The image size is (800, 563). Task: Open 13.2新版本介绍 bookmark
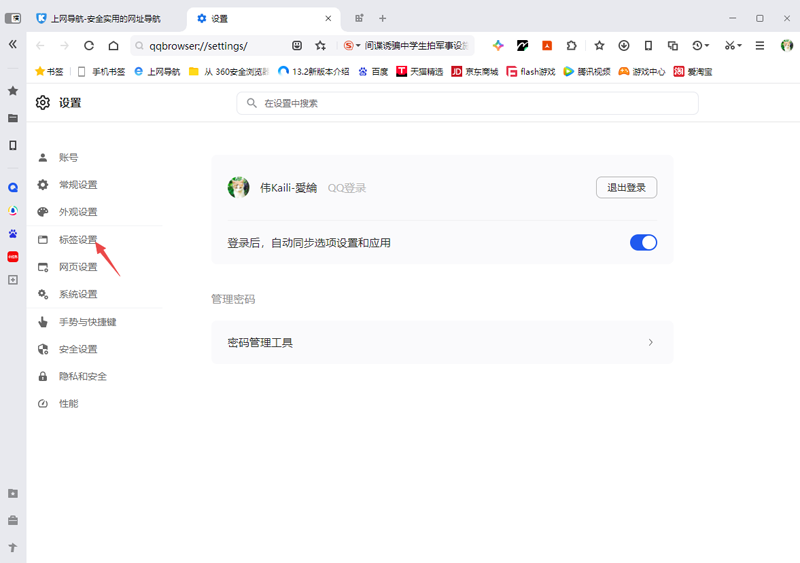pos(314,71)
